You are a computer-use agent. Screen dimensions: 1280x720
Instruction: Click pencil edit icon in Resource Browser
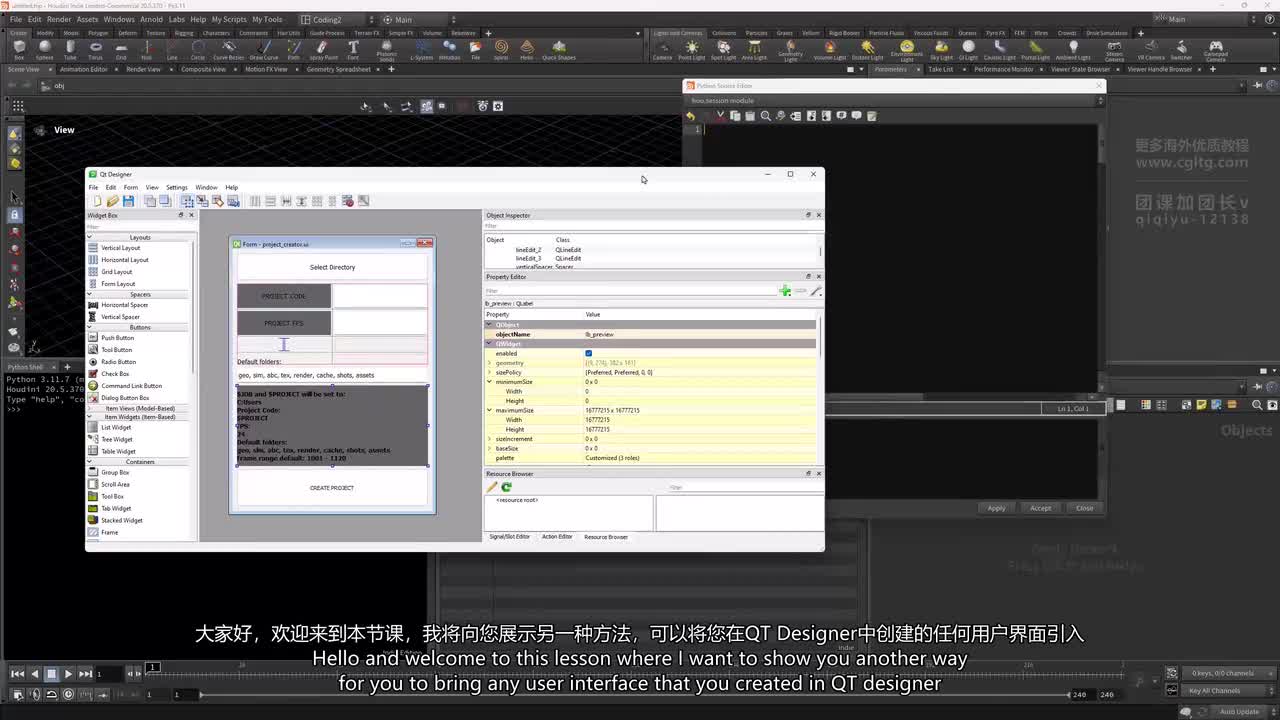coord(491,487)
